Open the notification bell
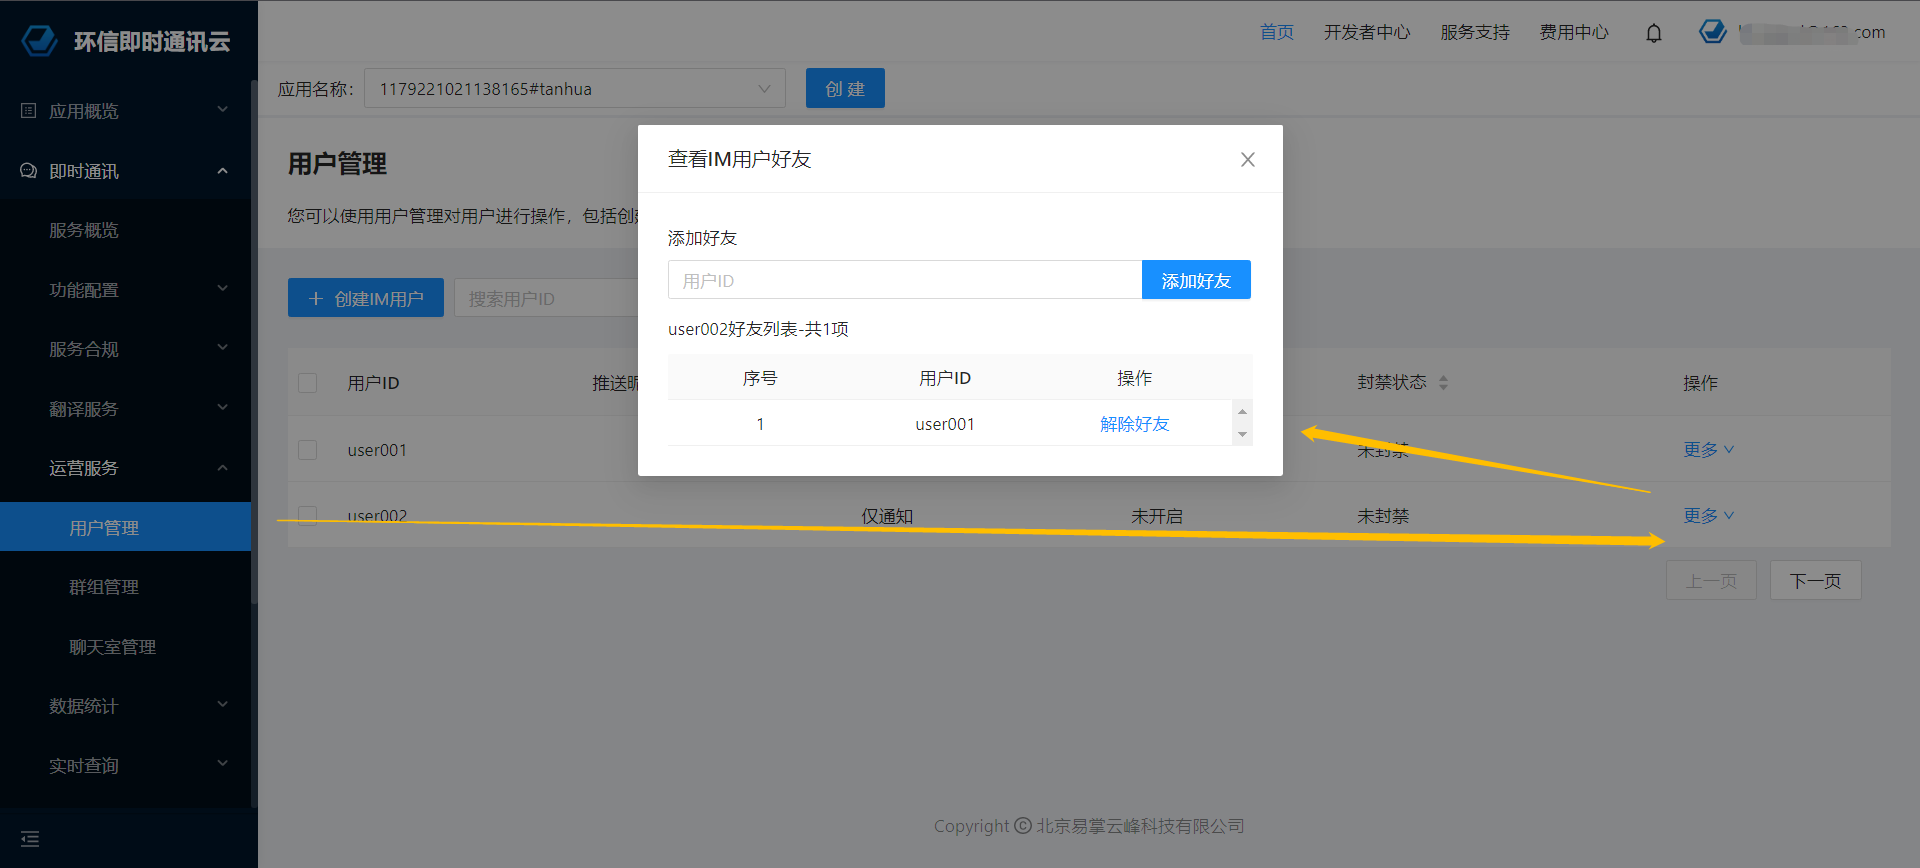Viewport: 1920px width, 868px height. point(1654,33)
